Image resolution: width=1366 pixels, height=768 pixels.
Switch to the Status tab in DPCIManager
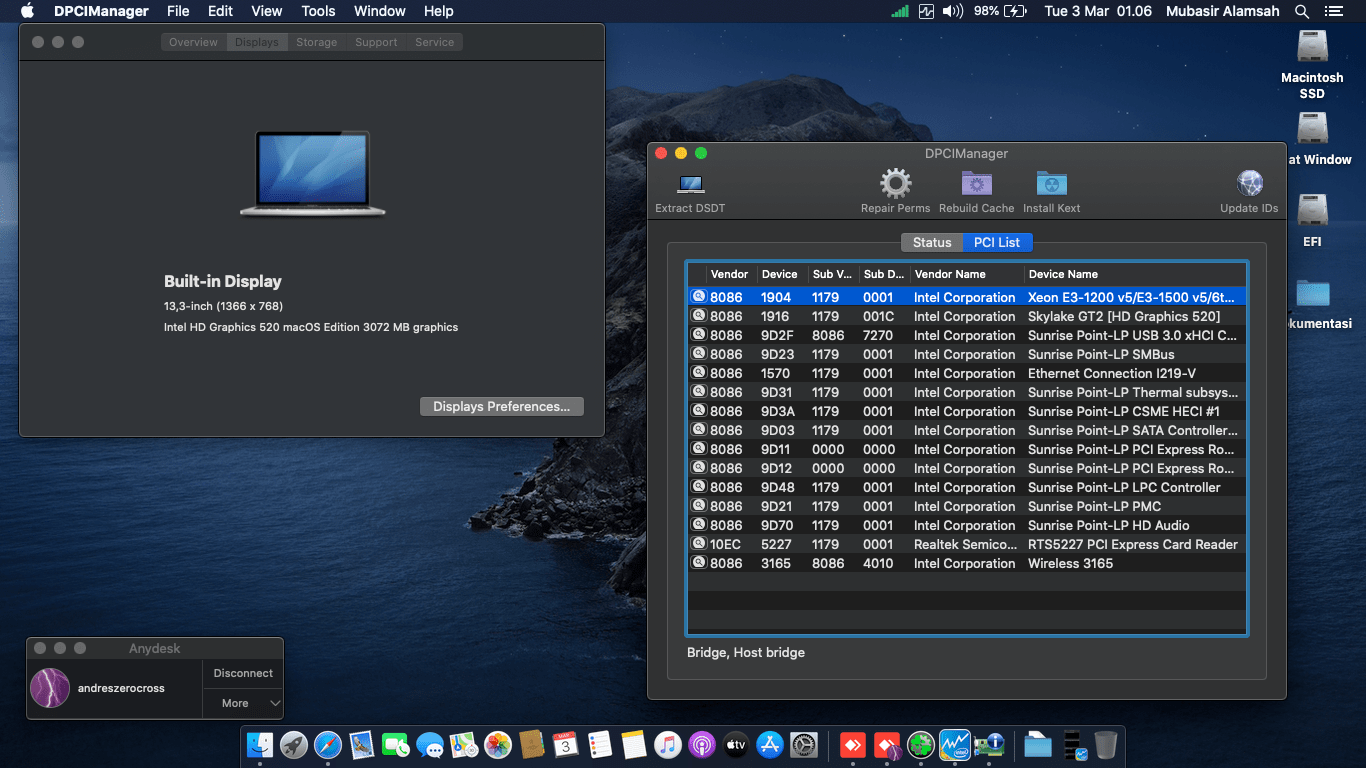(932, 242)
